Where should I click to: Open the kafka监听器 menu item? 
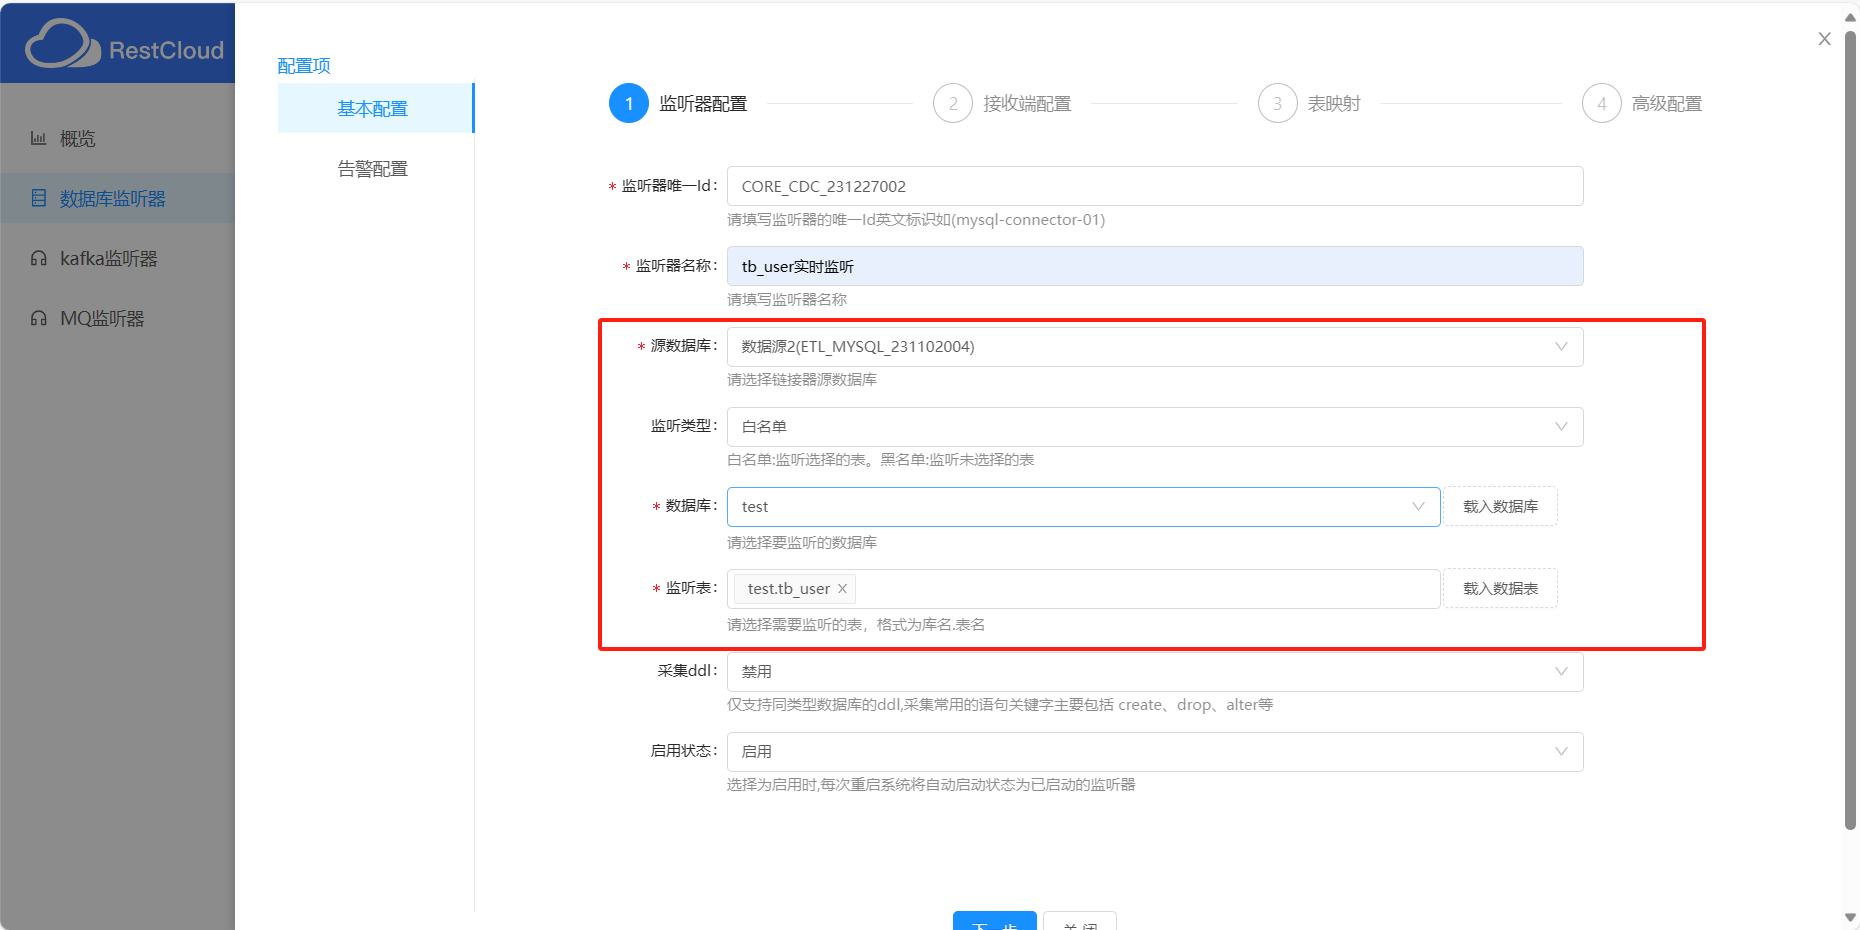[x=117, y=258]
